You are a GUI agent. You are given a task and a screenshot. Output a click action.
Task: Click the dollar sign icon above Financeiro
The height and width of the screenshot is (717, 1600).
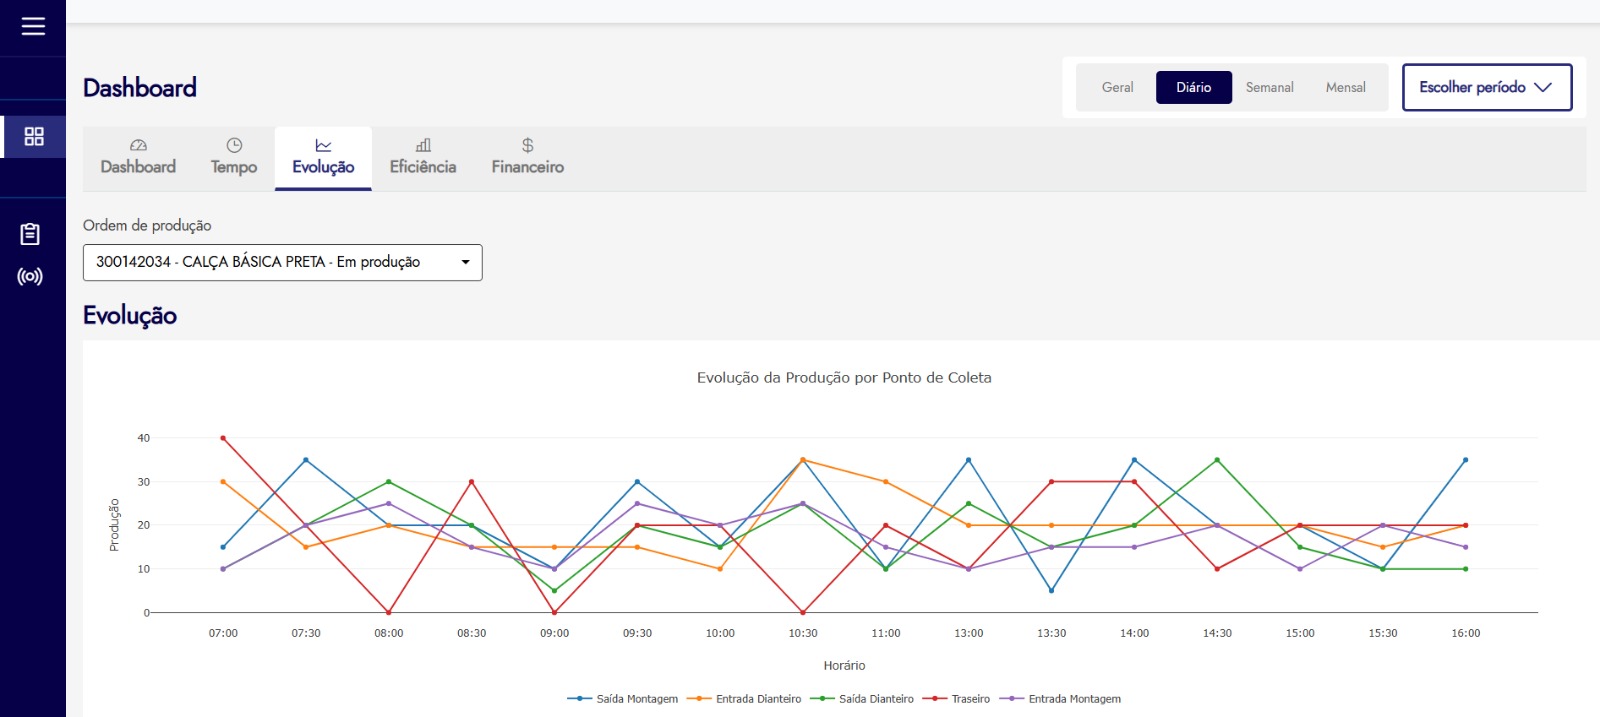[527, 146]
